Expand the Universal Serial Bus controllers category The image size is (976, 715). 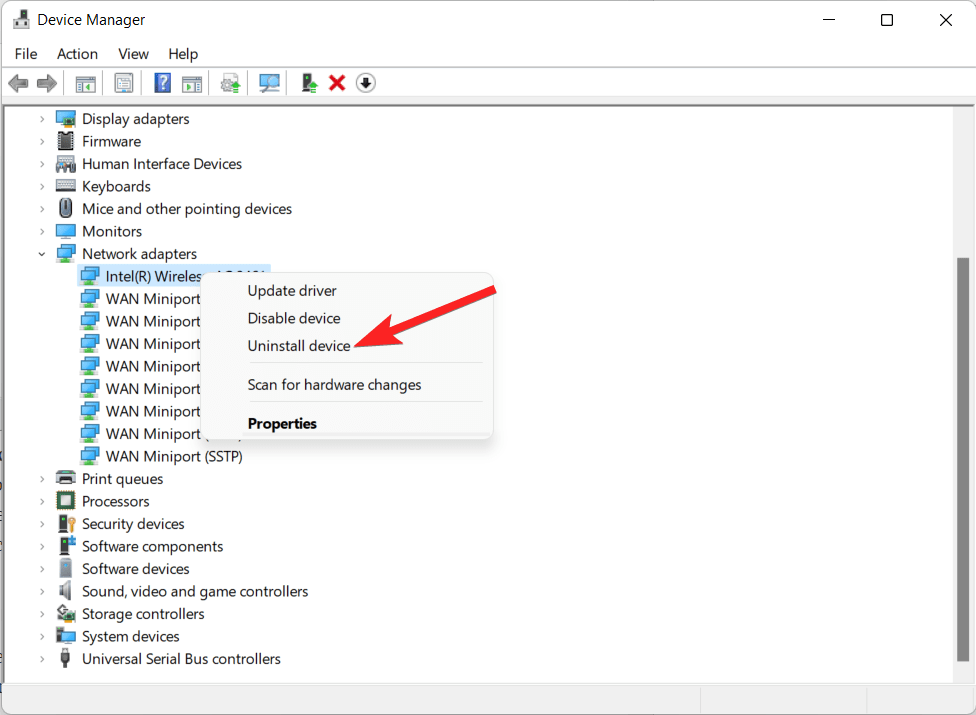click(42, 658)
